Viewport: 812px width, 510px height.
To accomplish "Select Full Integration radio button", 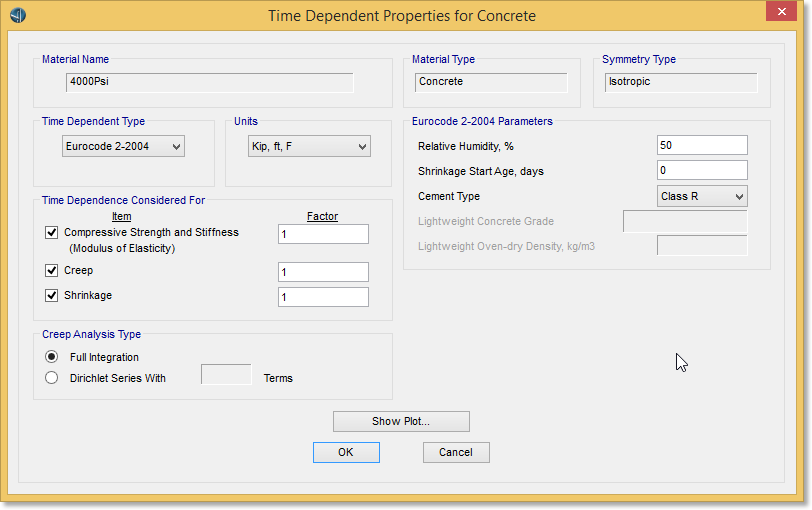I will click(x=52, y=357).
